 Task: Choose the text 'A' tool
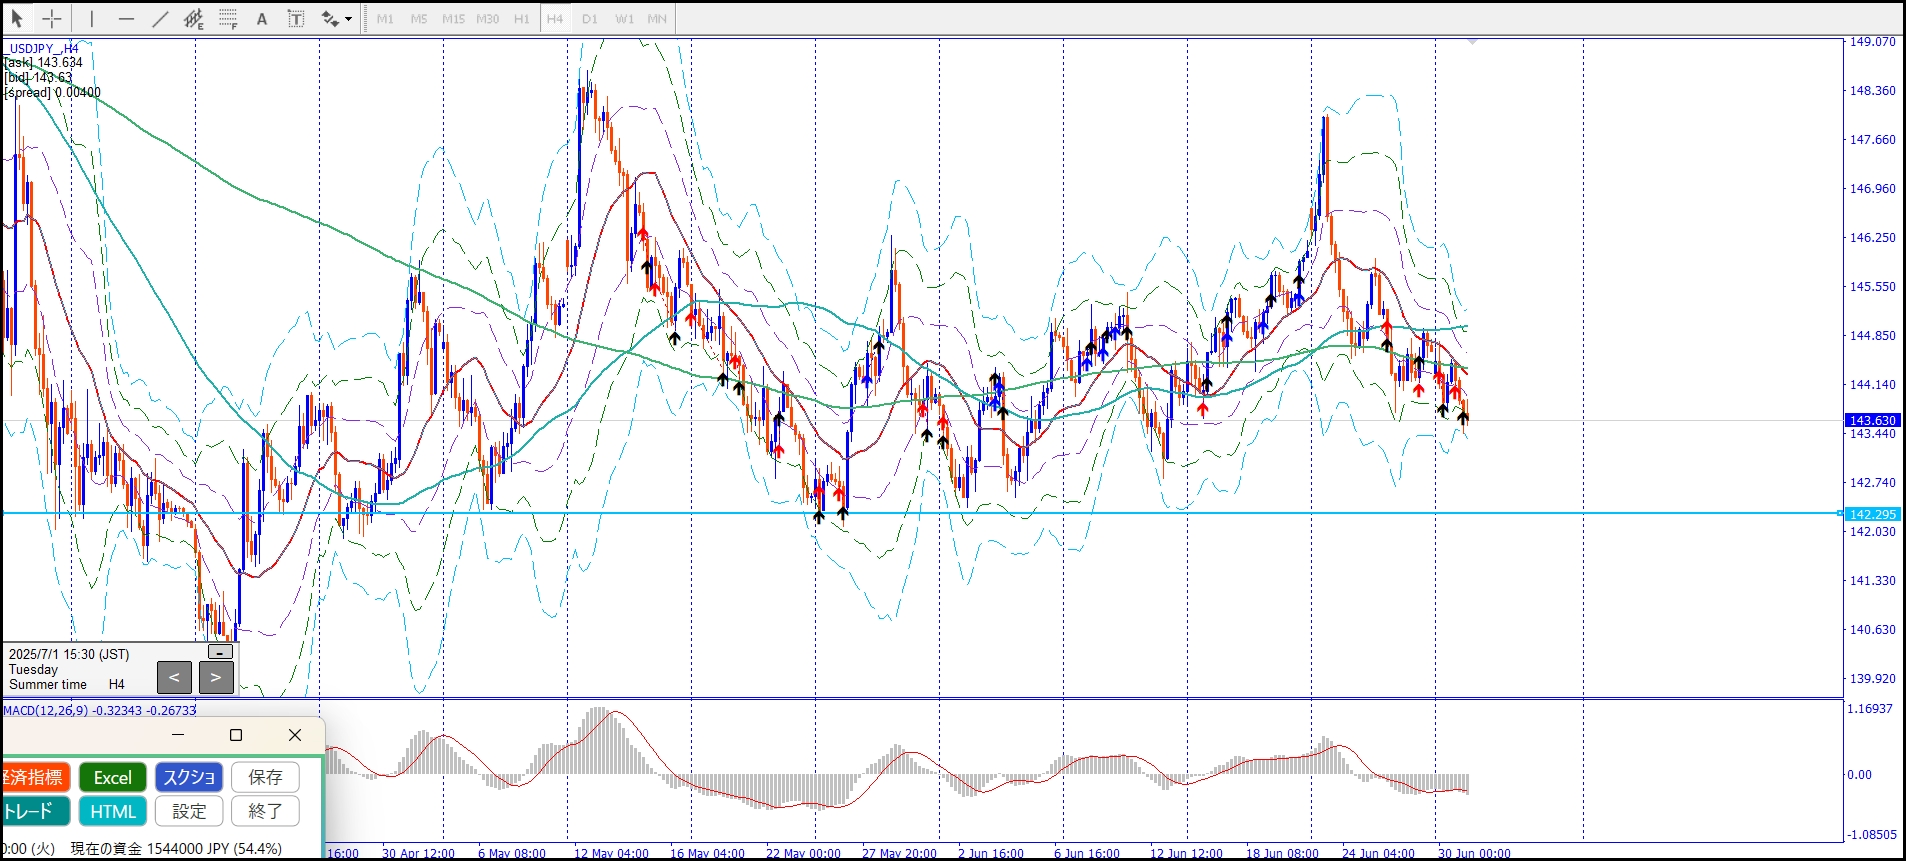262,18
